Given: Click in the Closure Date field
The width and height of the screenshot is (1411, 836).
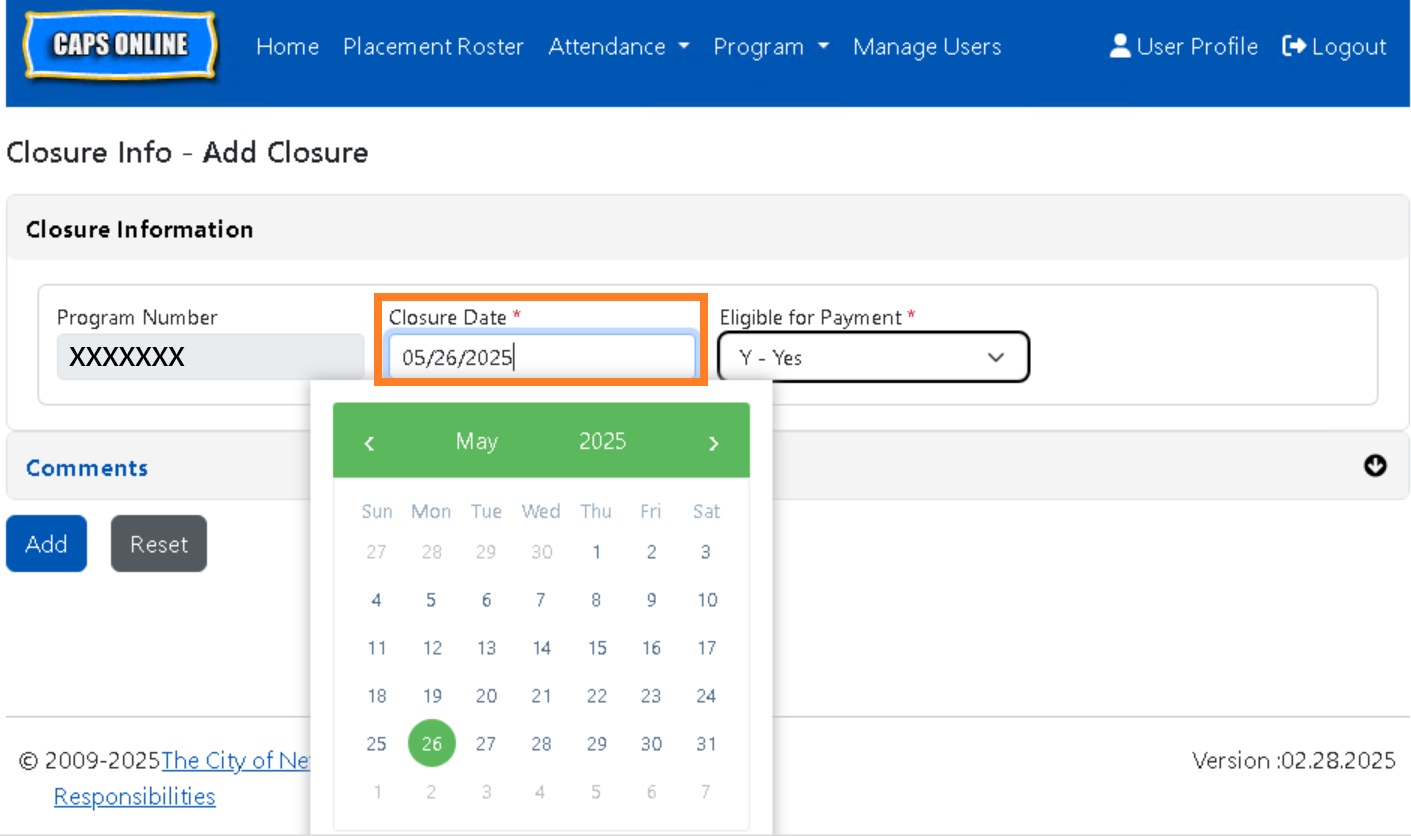Looking at the screenshot, I should coord(541,357).
